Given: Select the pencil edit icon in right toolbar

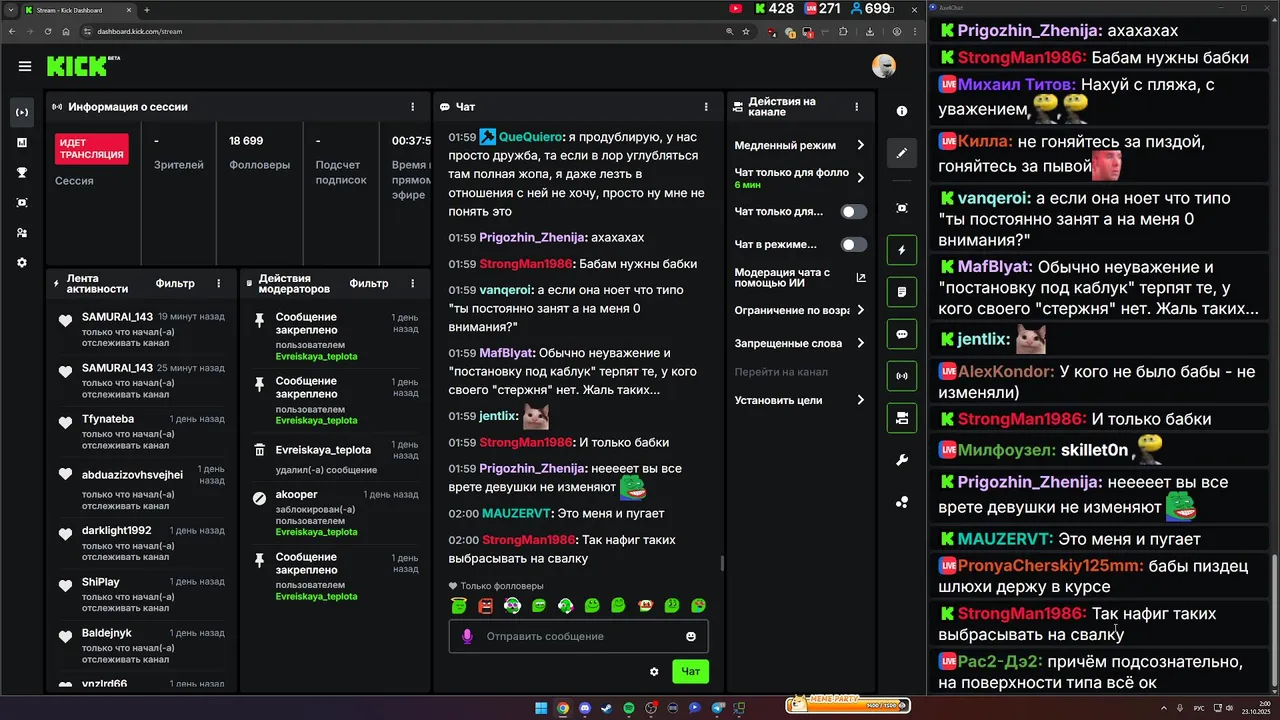Looking at the screenshot, I should coord(902,153).
